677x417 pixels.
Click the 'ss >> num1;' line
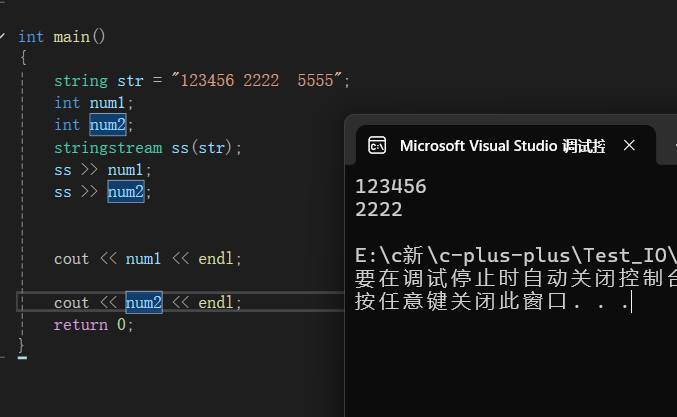point(103,170)
